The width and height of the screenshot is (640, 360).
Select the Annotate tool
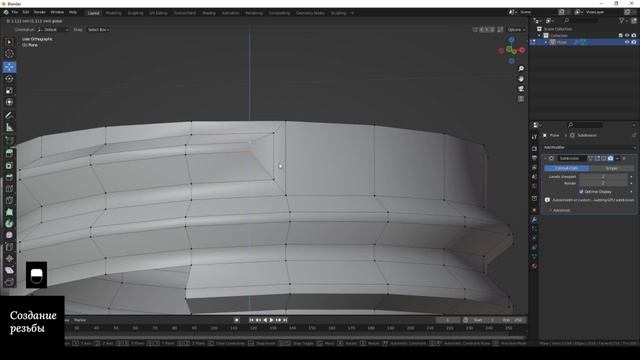click(x=9, y=116)
